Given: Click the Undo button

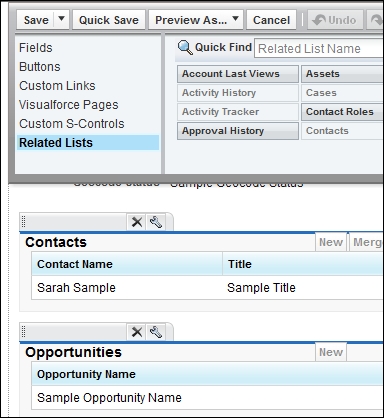Looking at the screenshot, I should (x=335, y=20).
